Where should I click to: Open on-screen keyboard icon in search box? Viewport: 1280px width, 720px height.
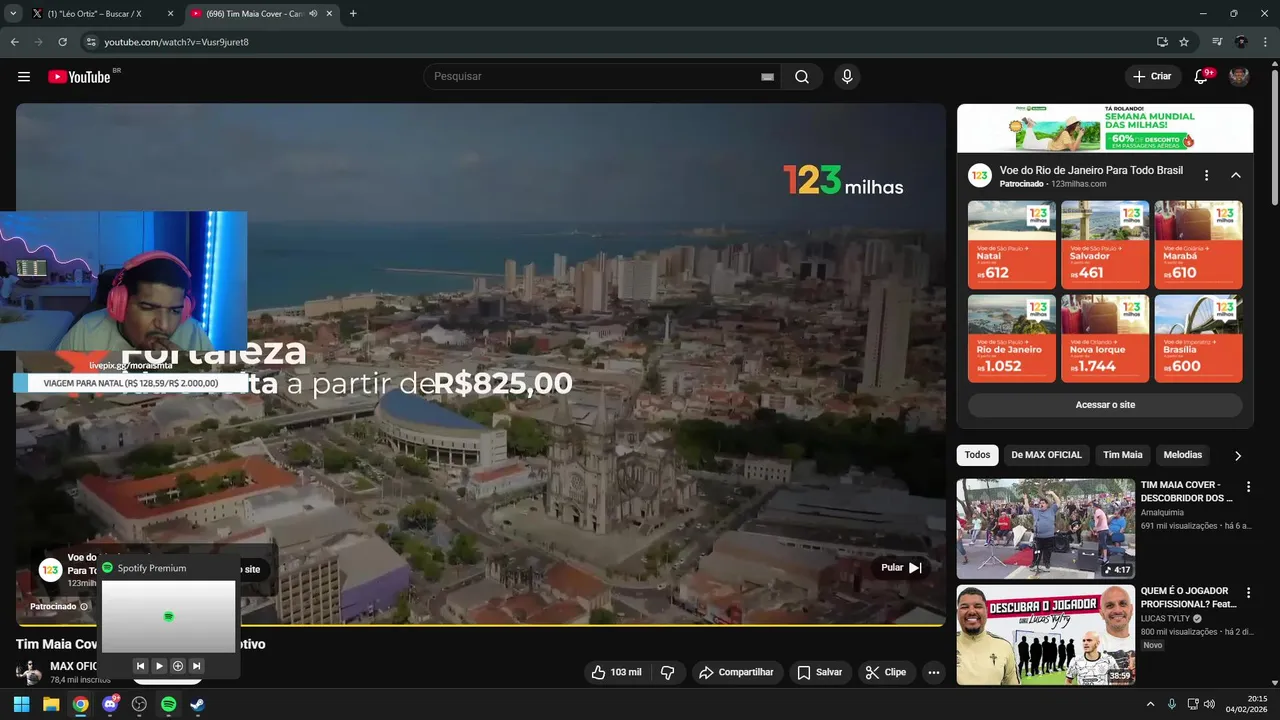[x=767, y=77]
